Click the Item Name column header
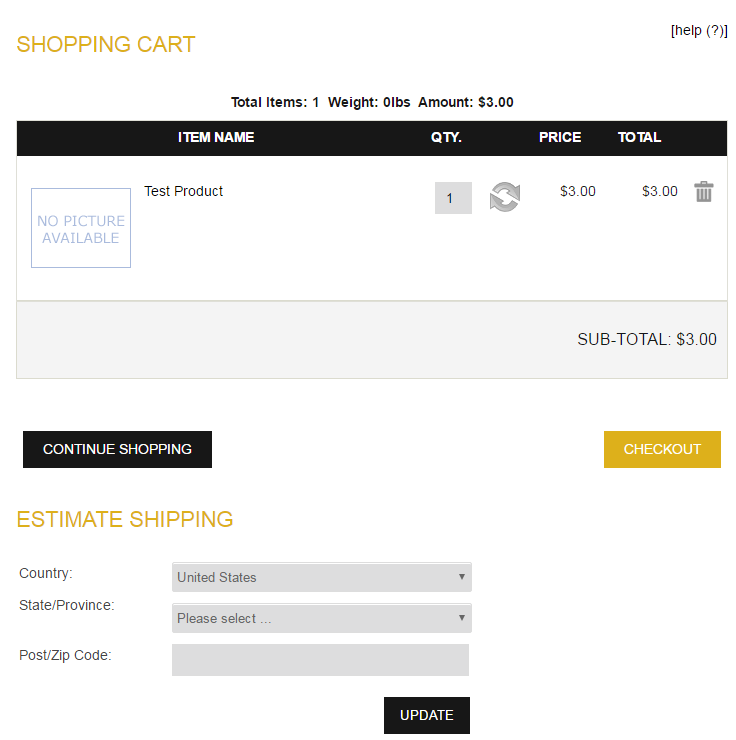 [x=216, y=137]
